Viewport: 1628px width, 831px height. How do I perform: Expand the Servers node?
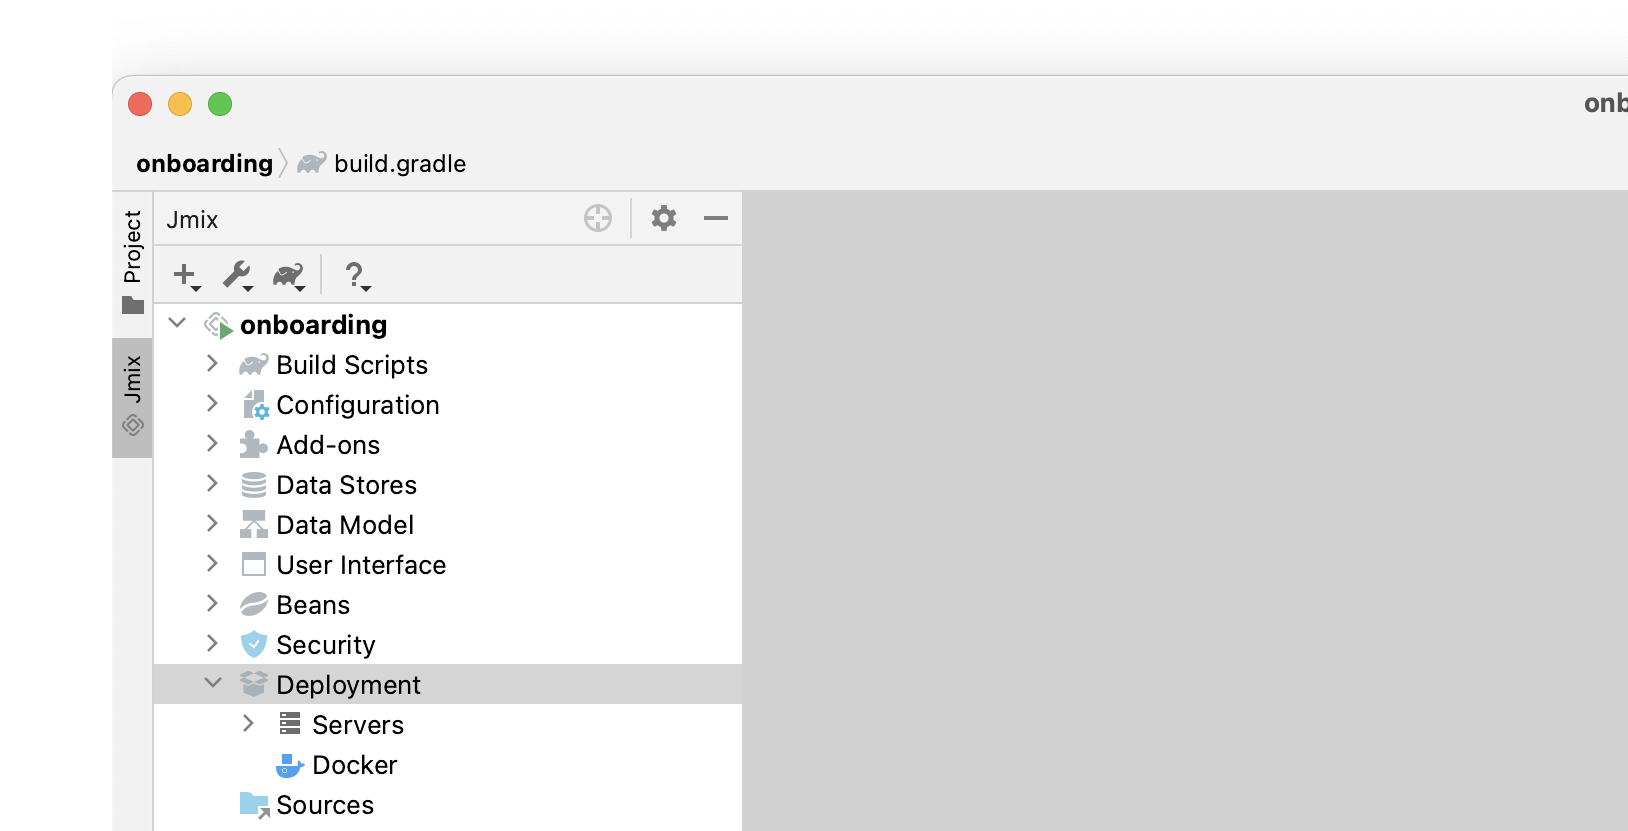248,723
